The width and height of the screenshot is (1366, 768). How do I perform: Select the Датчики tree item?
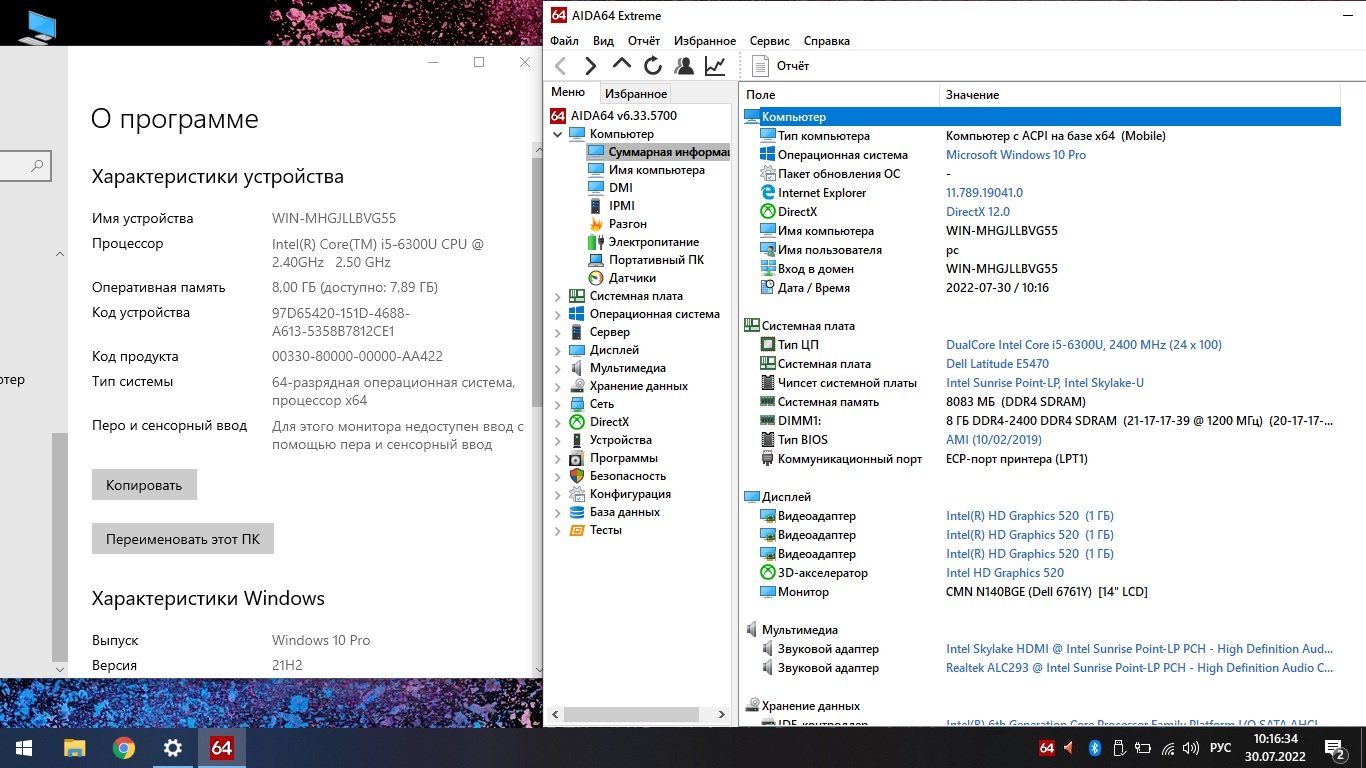(x=622, y=278)
